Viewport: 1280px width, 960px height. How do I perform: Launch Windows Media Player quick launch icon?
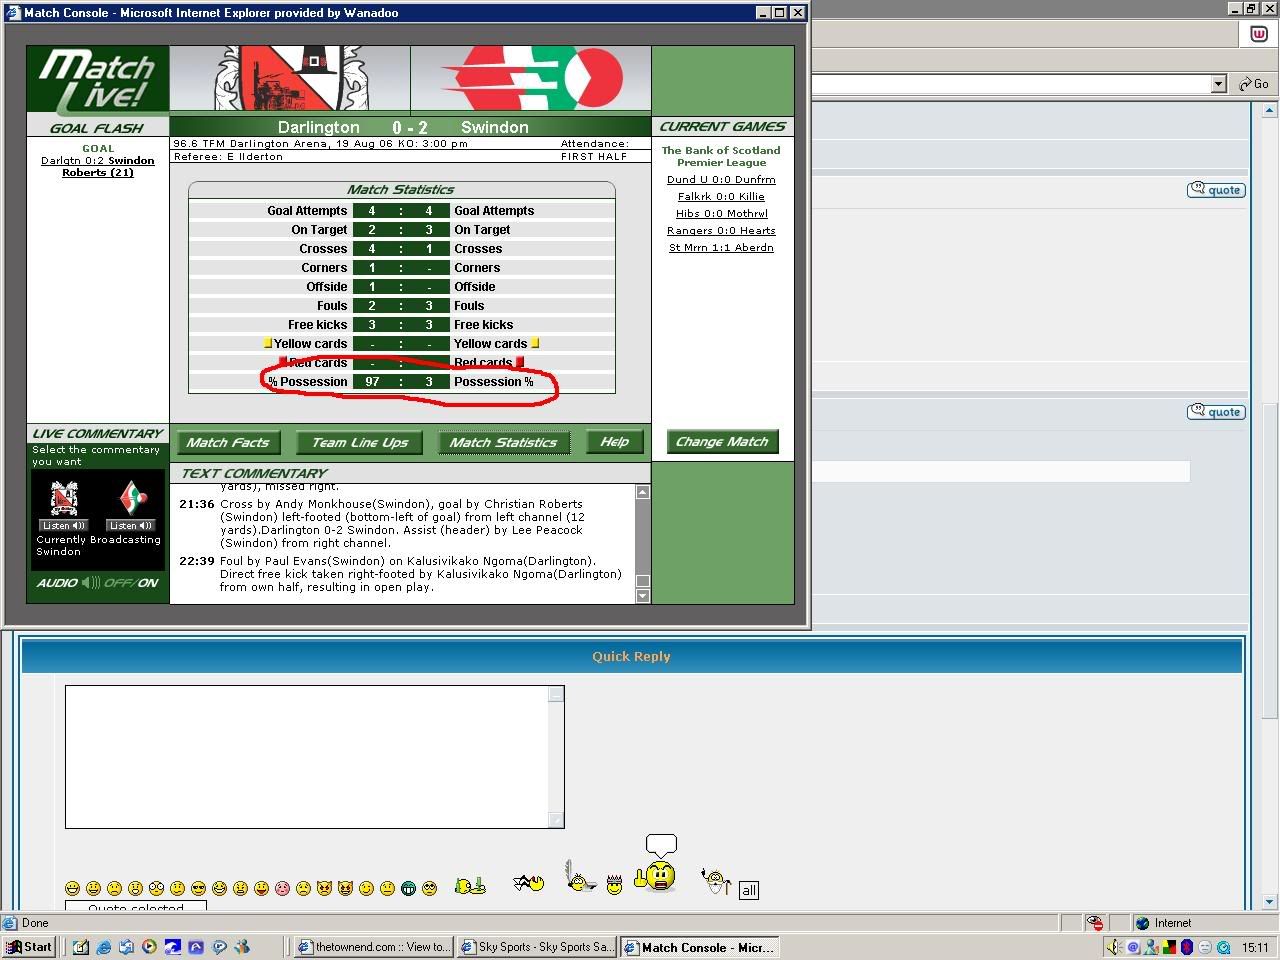click(x=149, y=947)
